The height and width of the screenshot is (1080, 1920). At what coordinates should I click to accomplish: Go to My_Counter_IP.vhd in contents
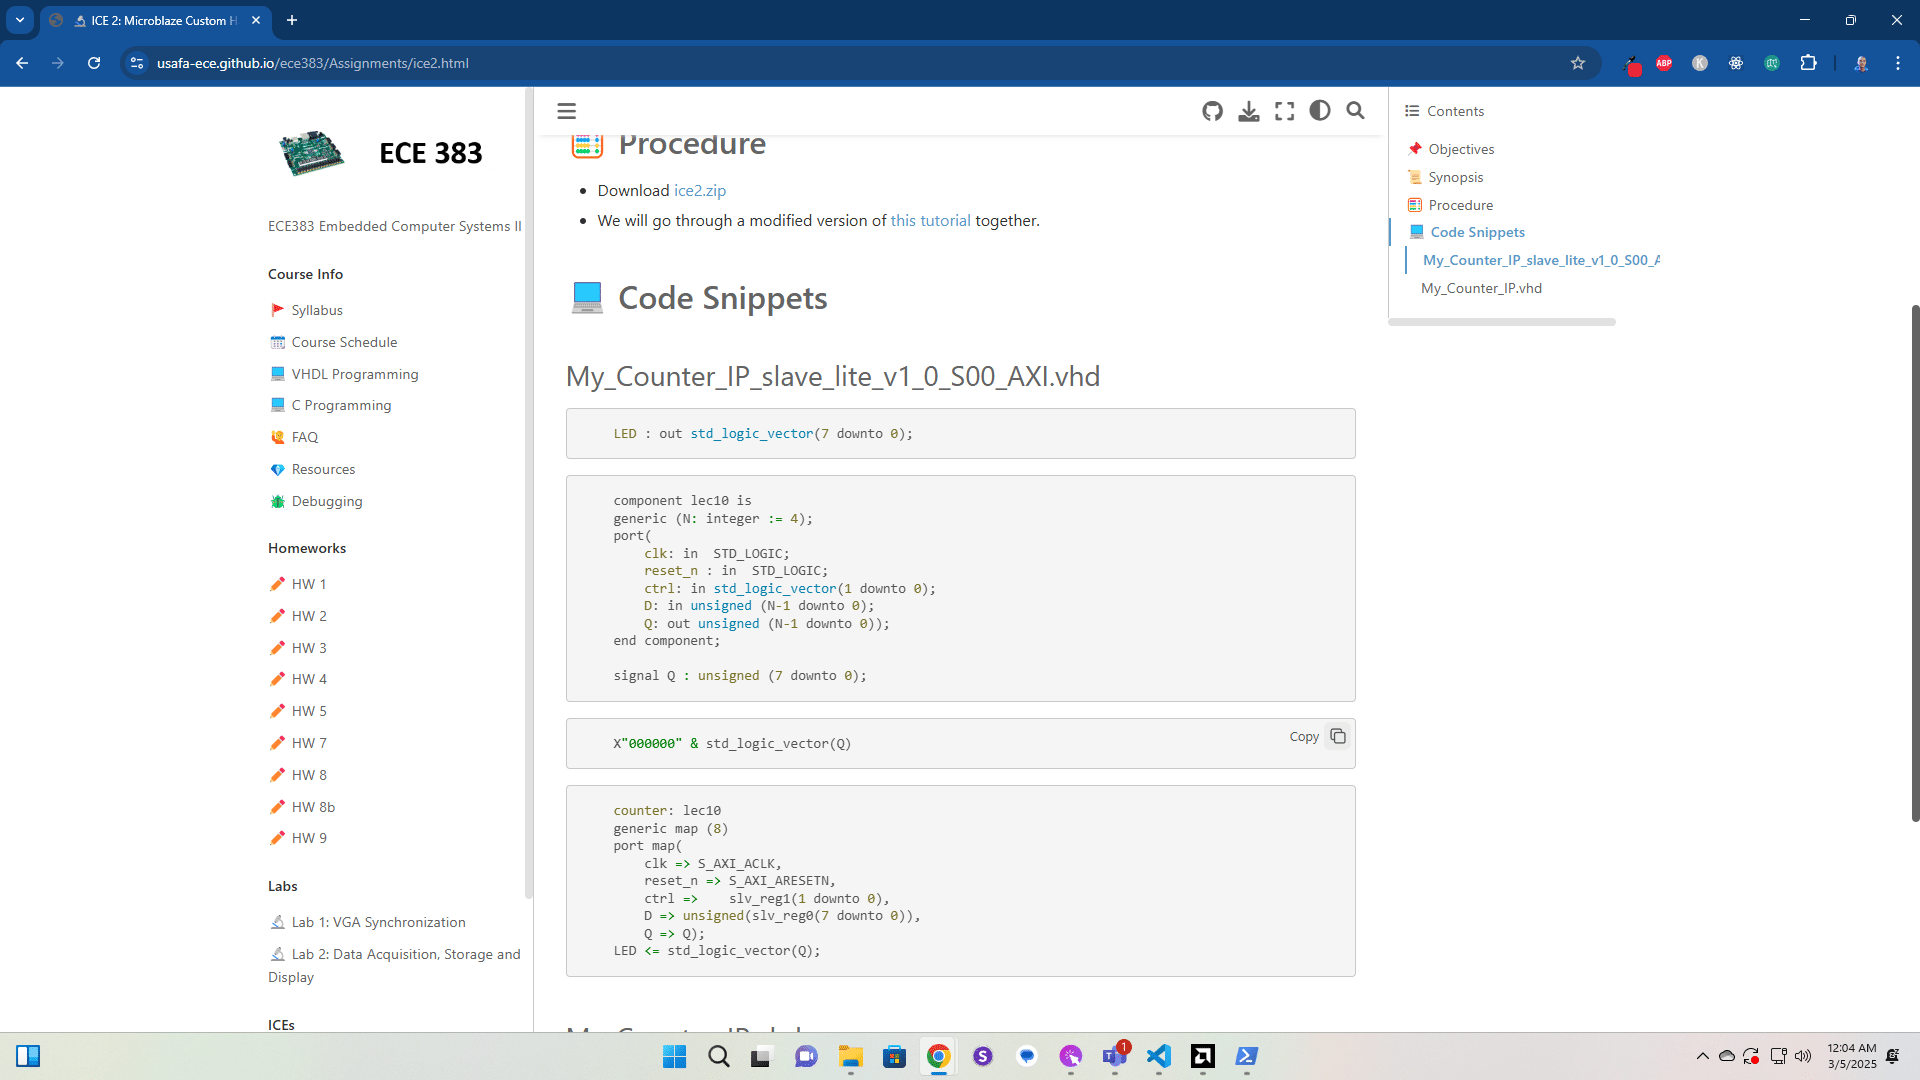click(x=1481, y=288)
